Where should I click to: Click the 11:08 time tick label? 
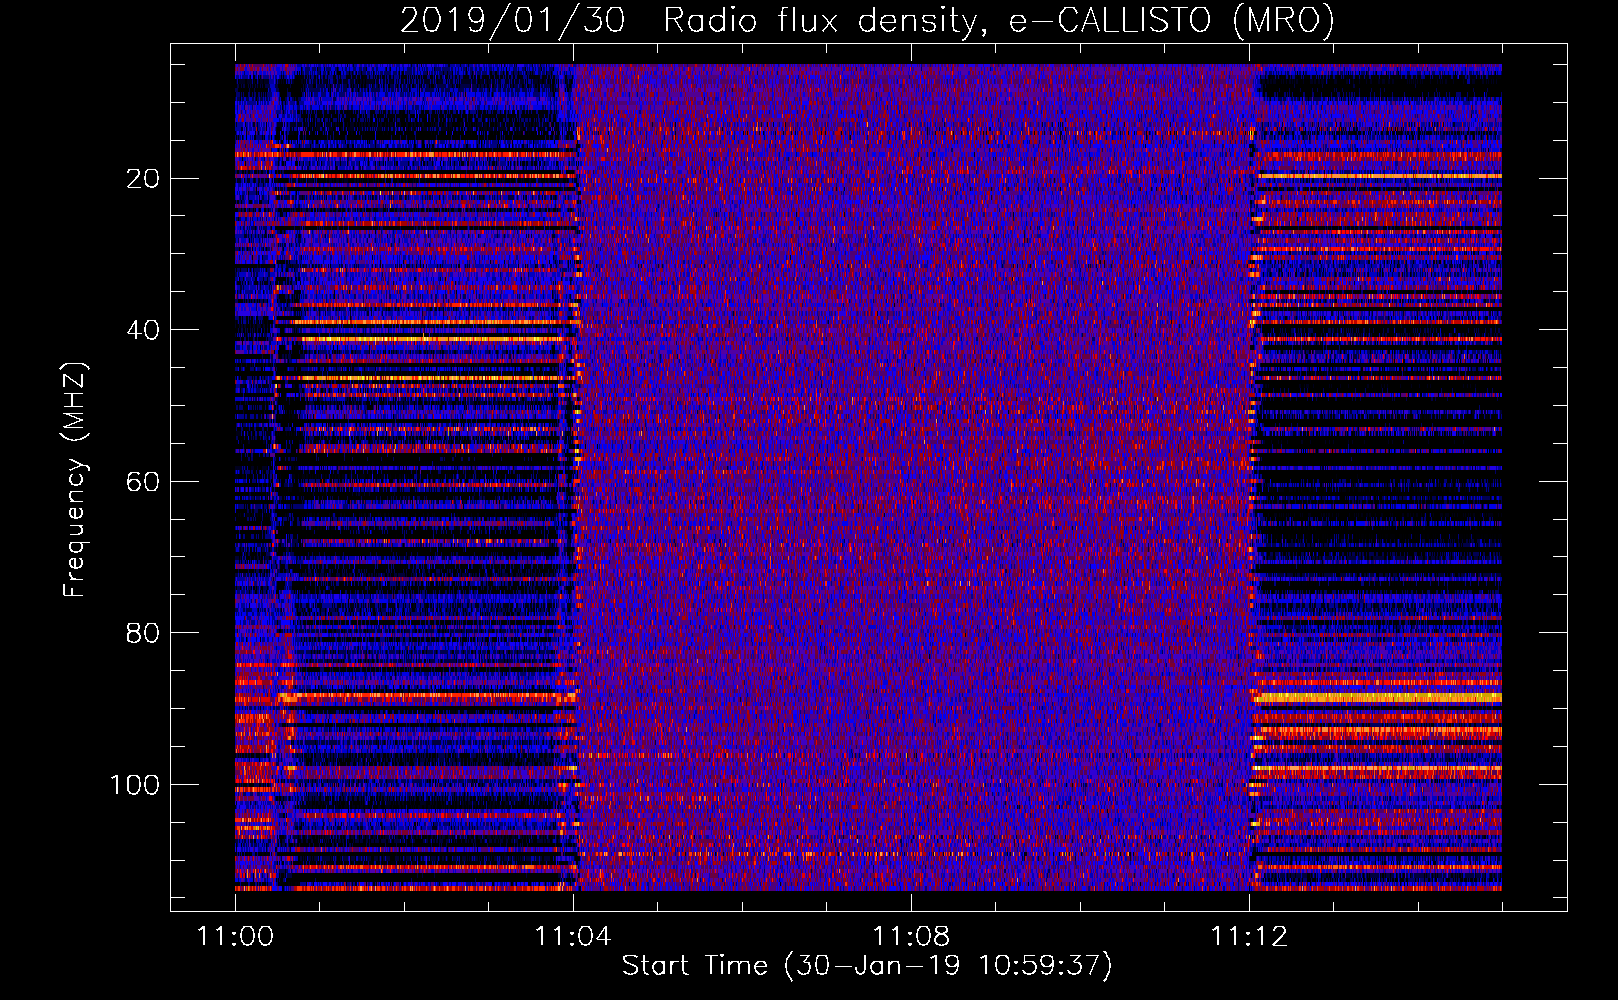[911, 937]
